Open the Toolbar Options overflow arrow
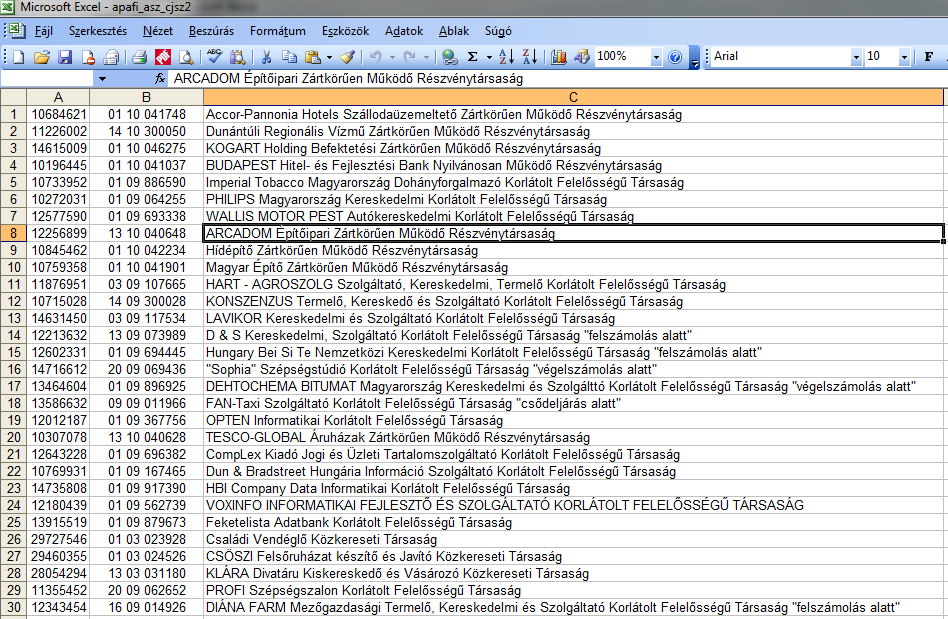The image size is (948, 619). pos(695,57)
